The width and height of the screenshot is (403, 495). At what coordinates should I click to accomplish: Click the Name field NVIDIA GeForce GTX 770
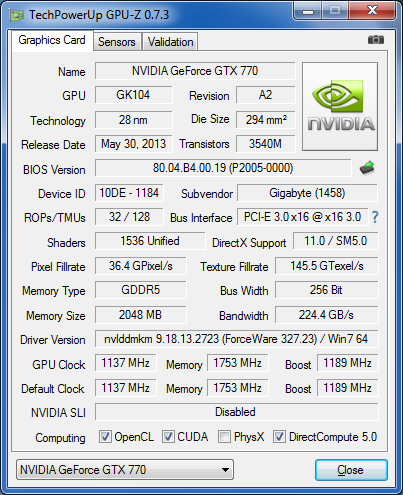[195, 71]
